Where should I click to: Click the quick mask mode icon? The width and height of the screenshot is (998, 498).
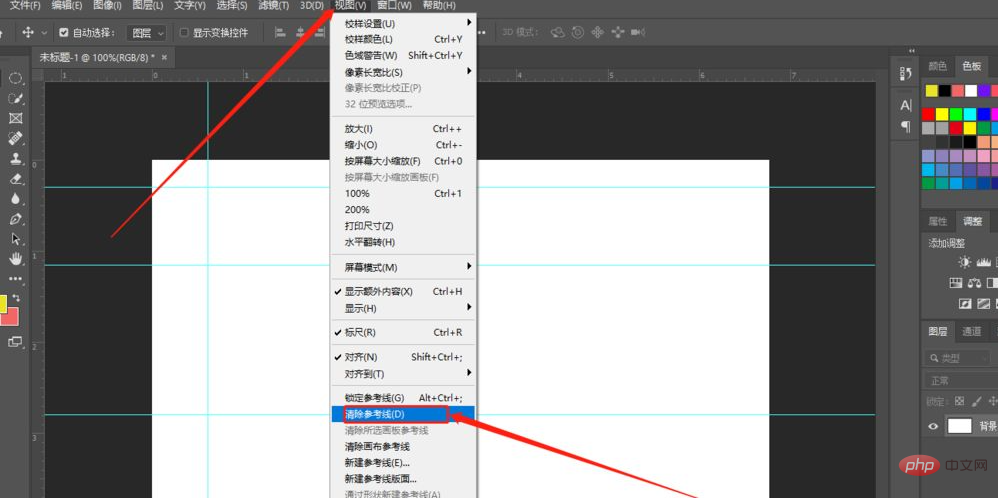(15, 342)
